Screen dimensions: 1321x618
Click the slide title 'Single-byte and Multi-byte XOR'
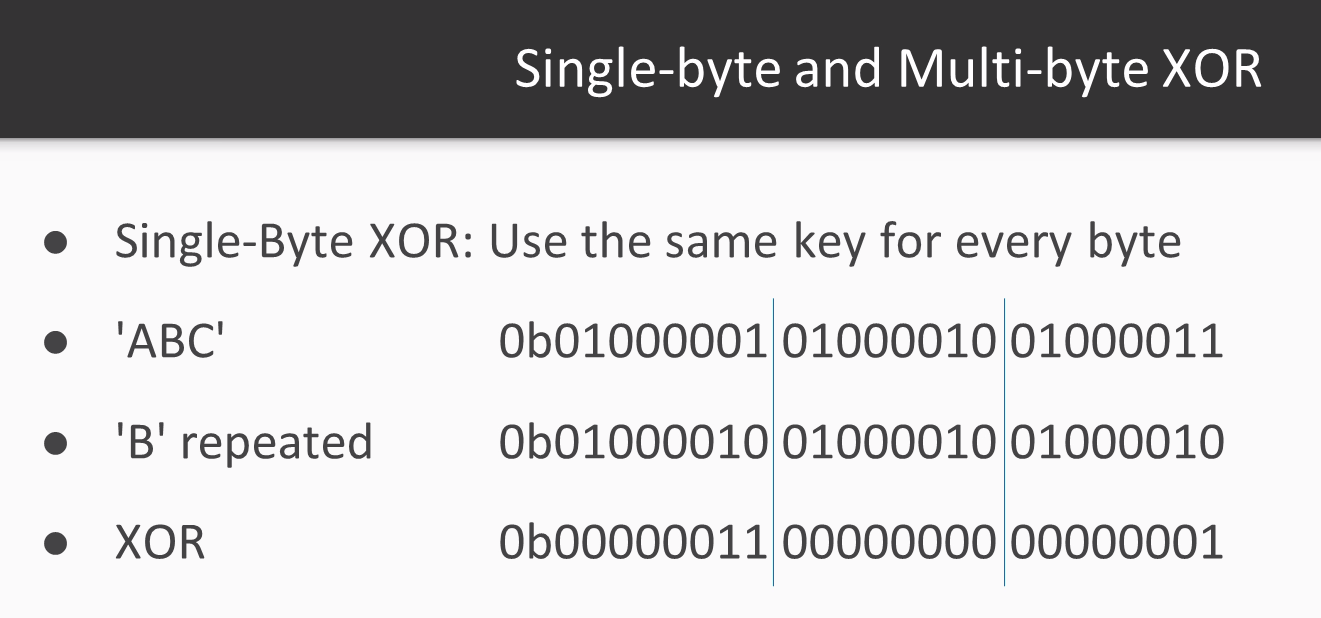(887, 68)
